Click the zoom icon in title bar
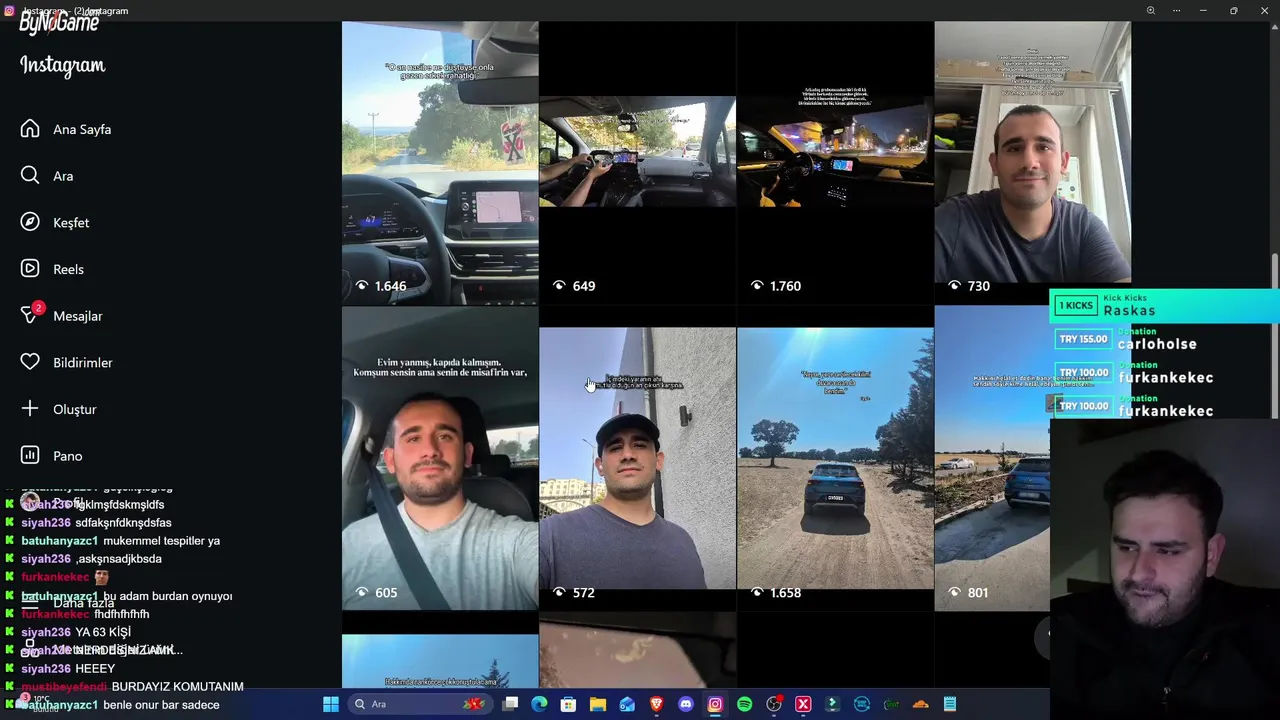The image size is (1280, 720). pyautogui.click(x=1151, y=11)
